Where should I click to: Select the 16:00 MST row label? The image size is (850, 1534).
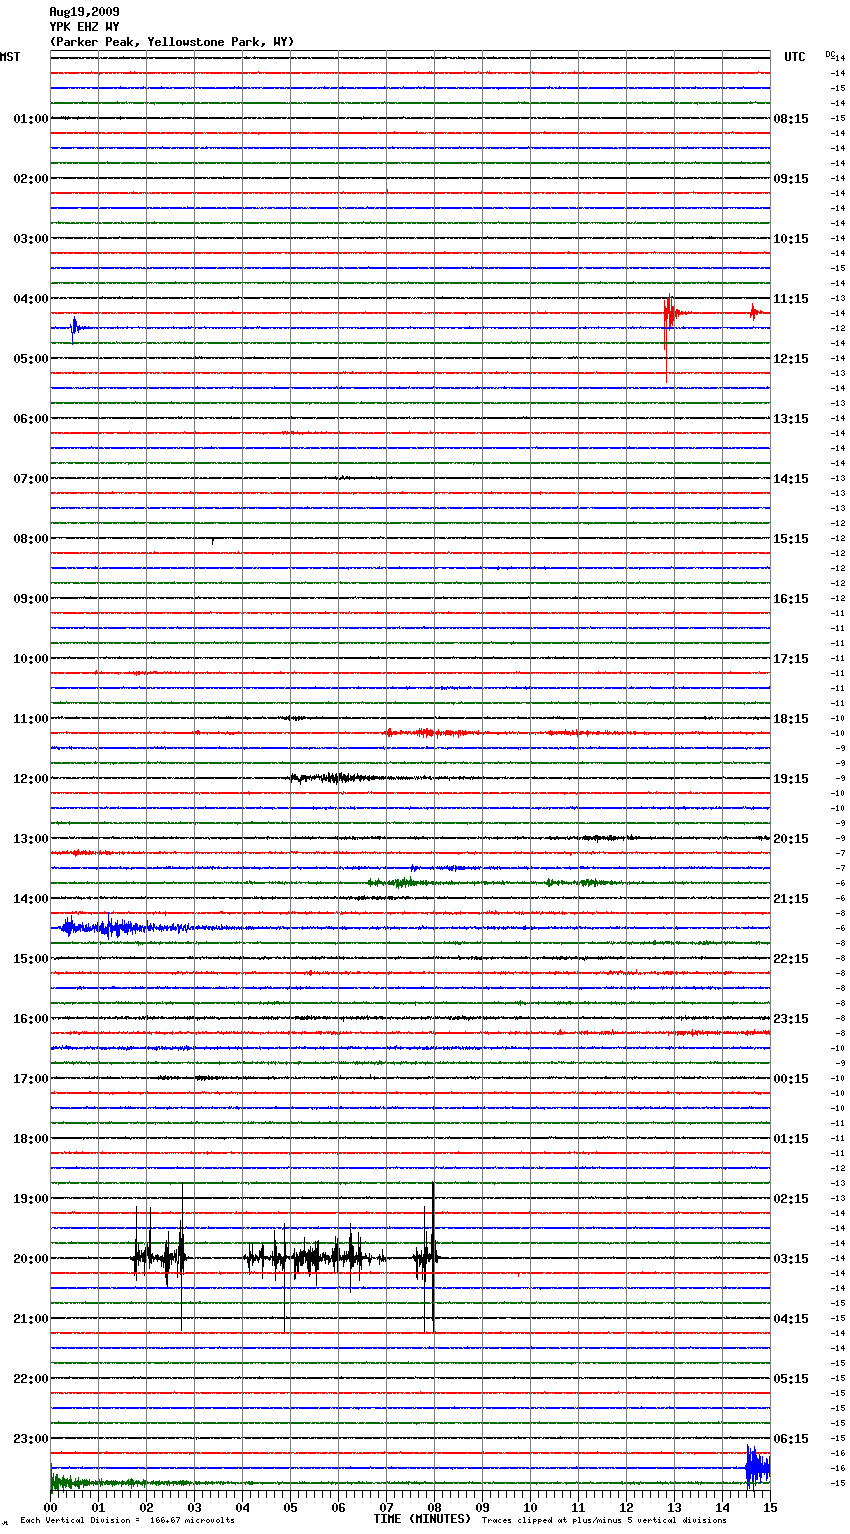coord(31,1019)
